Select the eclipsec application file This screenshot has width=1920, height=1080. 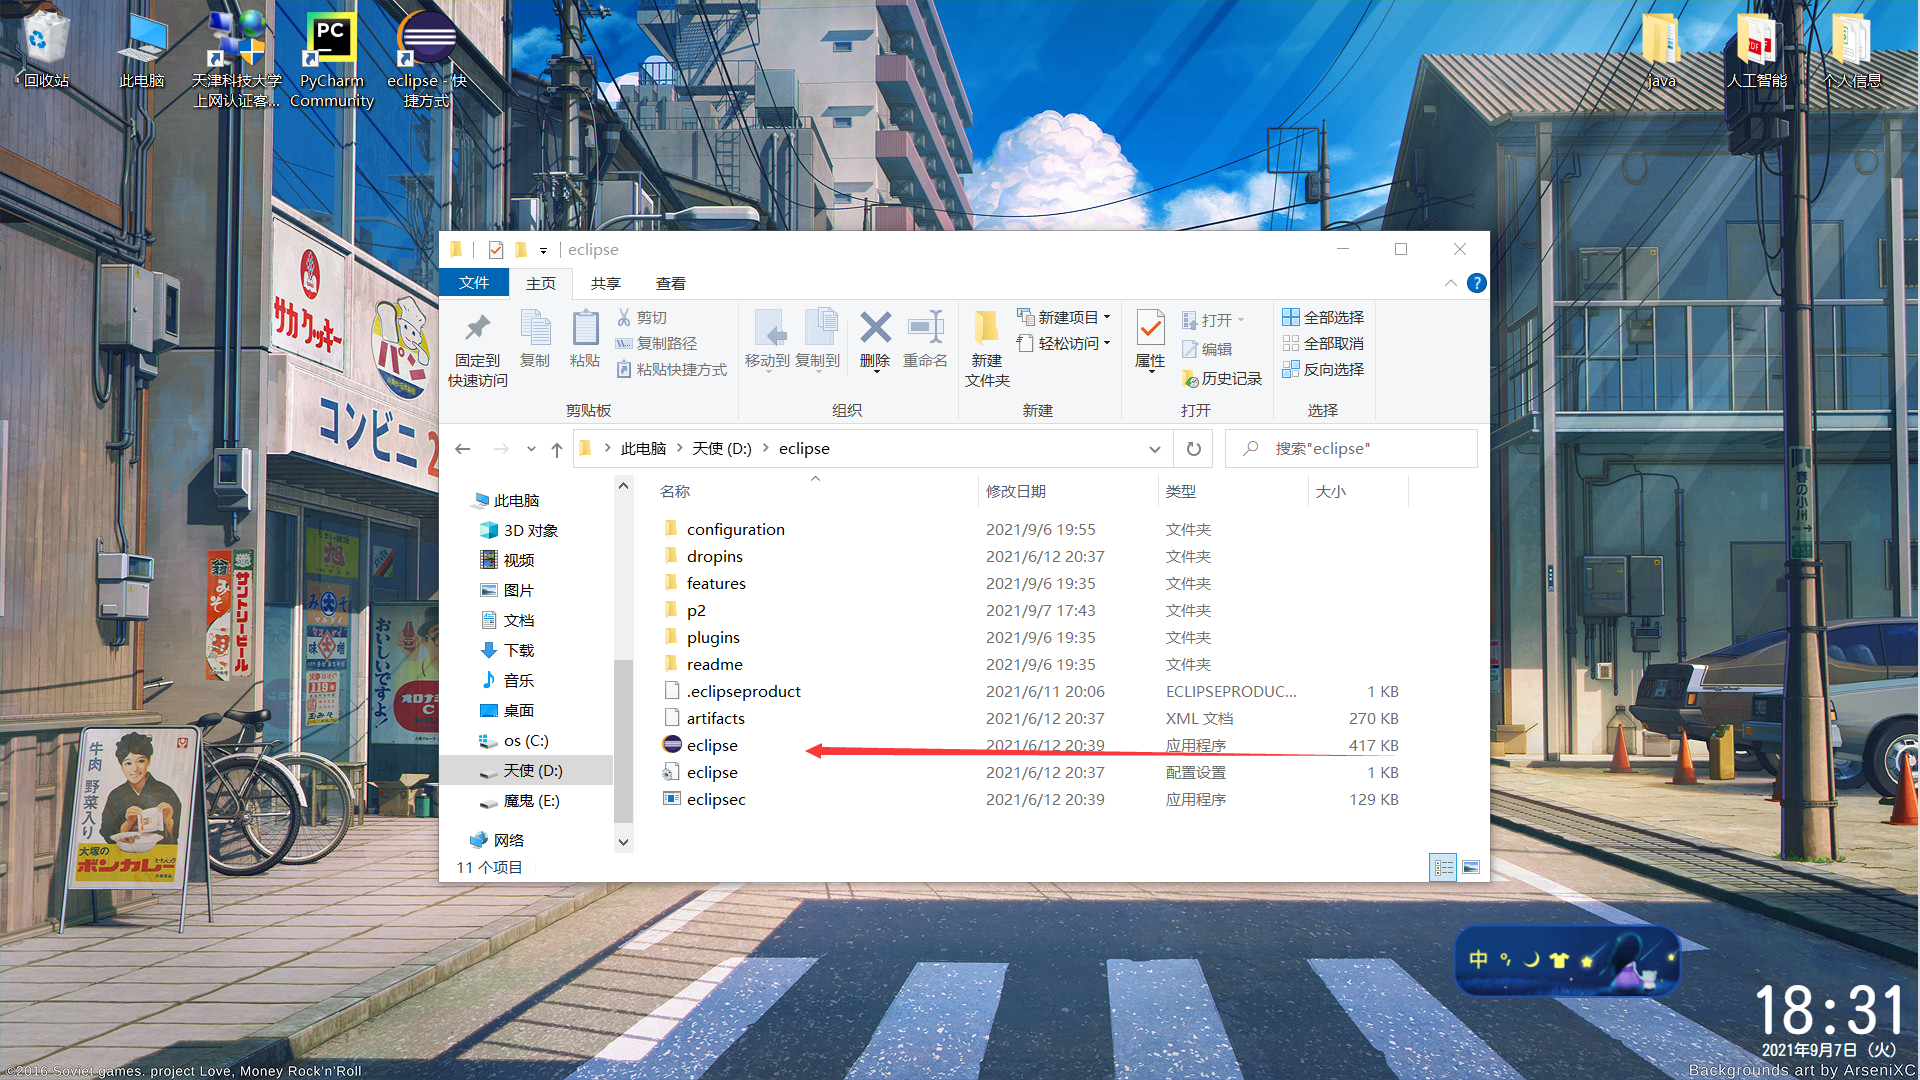pyautogui.click(x=716, y=799)
